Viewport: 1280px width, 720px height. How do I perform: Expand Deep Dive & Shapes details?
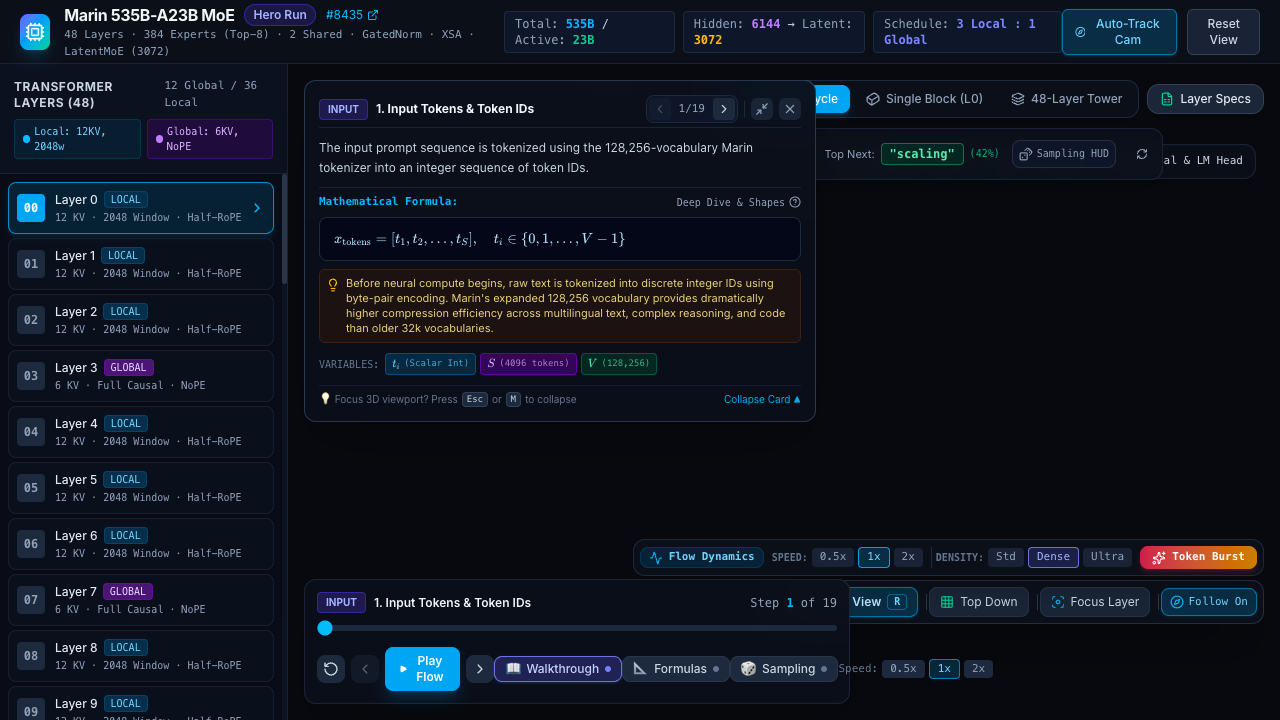738,202
